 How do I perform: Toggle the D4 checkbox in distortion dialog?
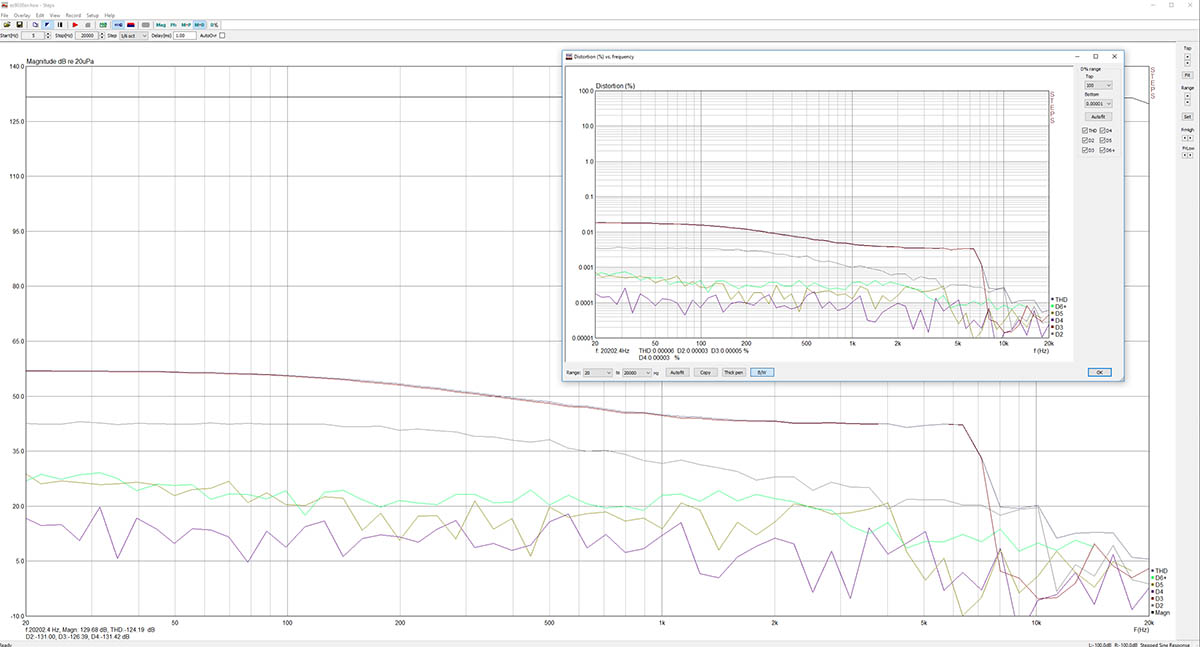(x=1103, y=131)
